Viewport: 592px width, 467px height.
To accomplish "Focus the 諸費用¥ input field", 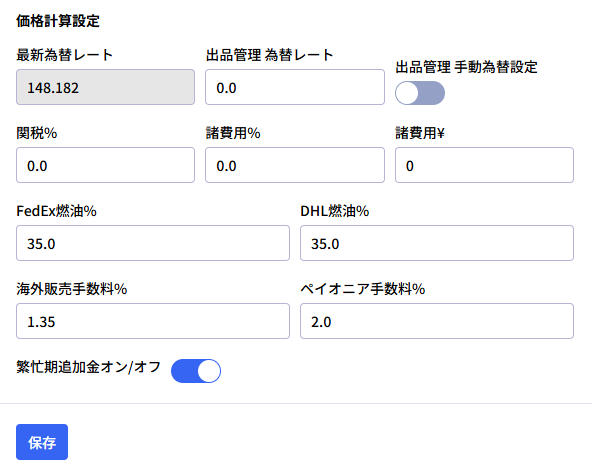I will tap(484, 165).
